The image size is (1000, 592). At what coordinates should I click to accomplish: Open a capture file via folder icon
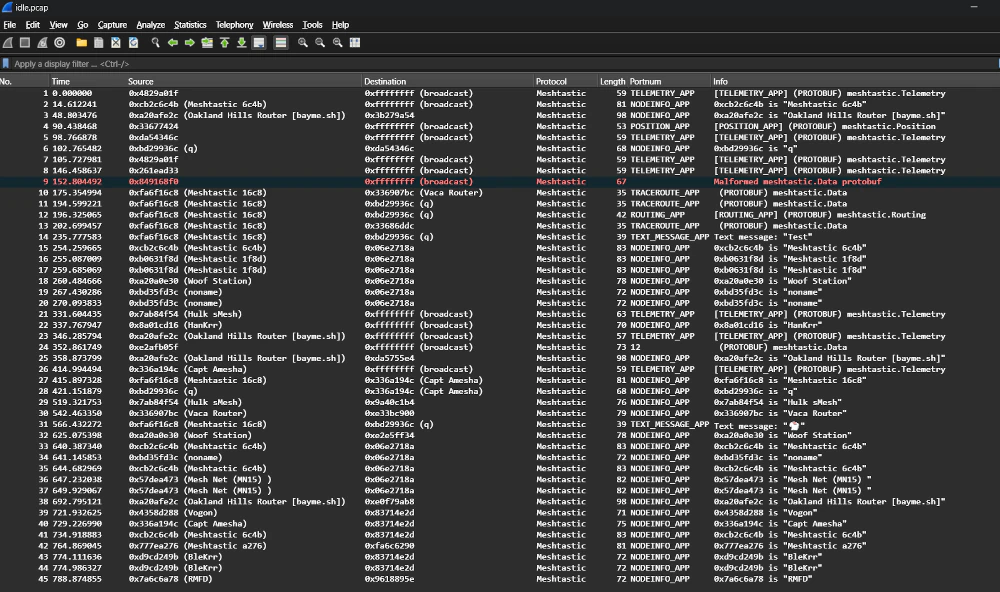[82, 43]
